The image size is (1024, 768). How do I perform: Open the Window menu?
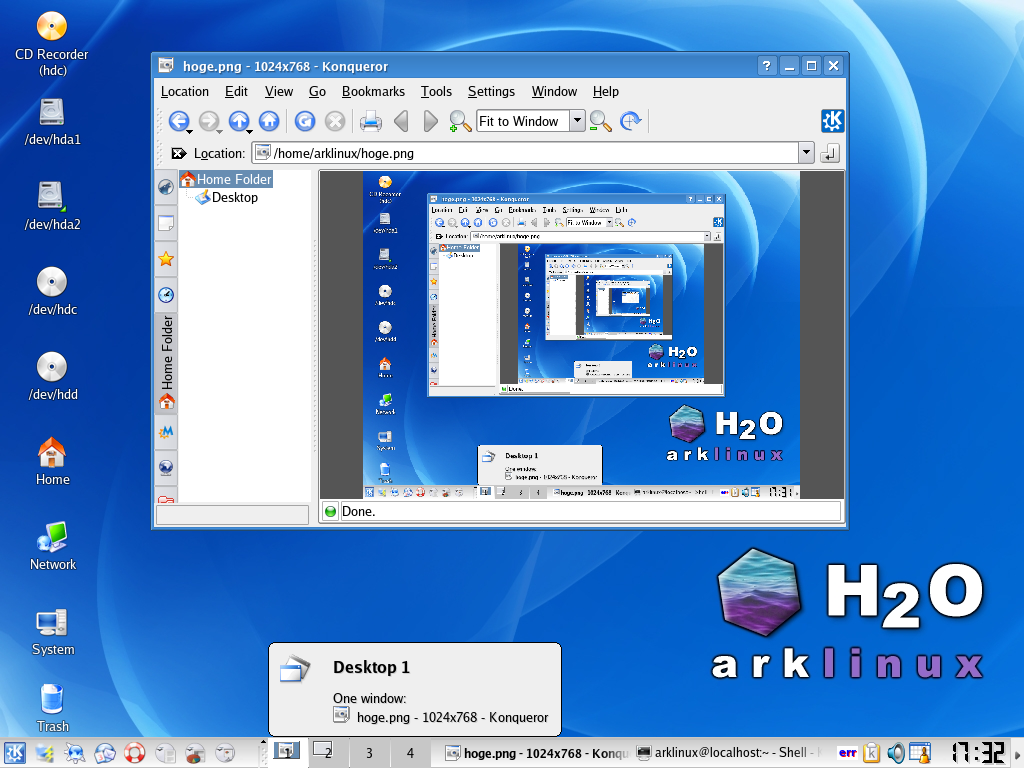554,91
